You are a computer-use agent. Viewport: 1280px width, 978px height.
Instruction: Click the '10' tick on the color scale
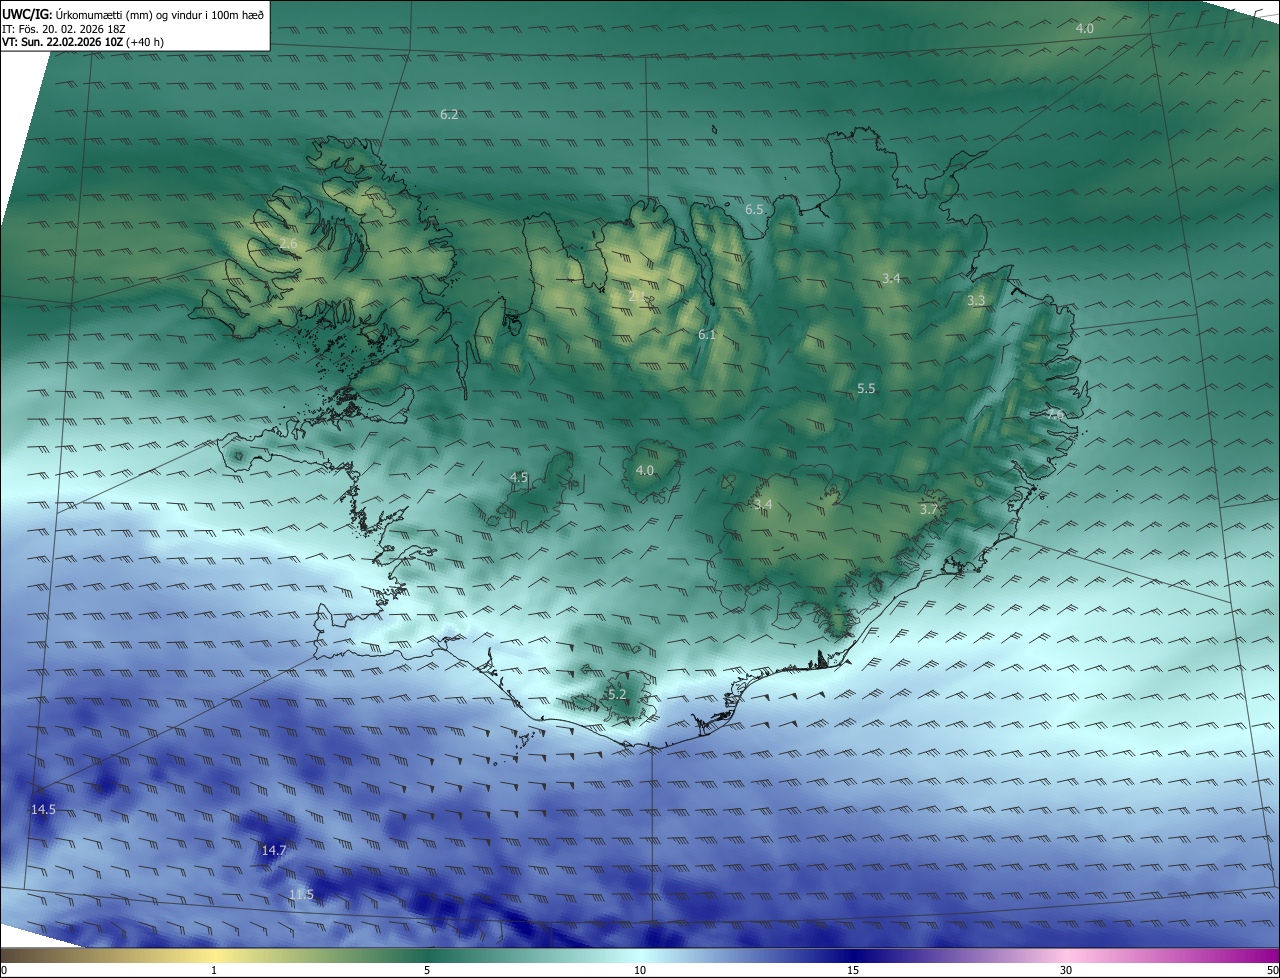[x=640, y=970]
